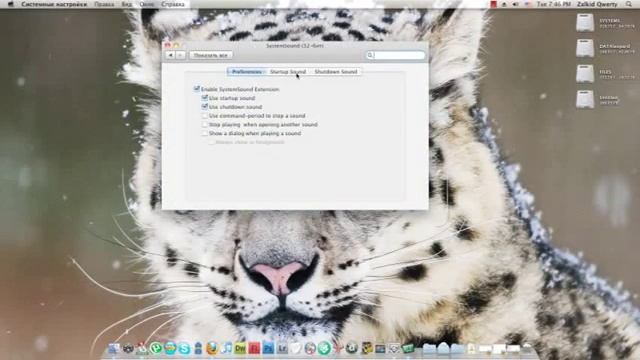640x360 pixels.
Task: Click the Показать все button
Action: pos(211,55)
